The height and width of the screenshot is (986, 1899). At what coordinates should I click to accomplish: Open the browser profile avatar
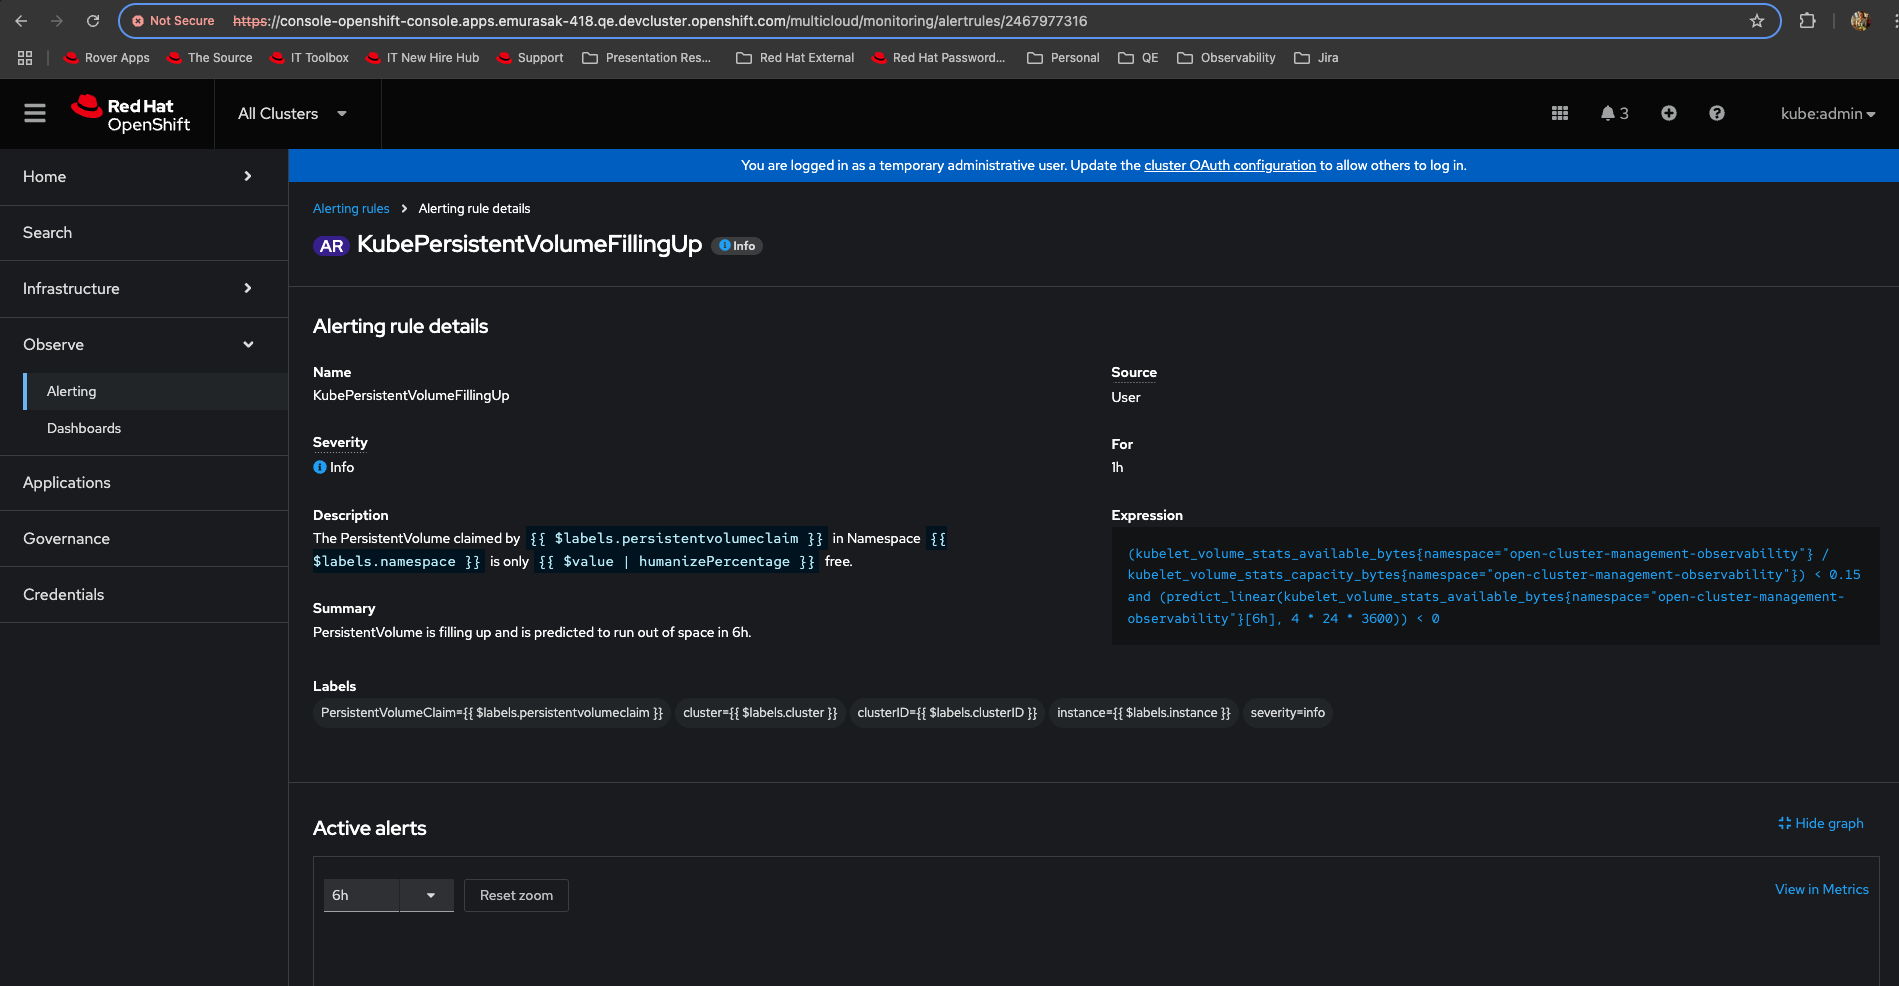1860,21
